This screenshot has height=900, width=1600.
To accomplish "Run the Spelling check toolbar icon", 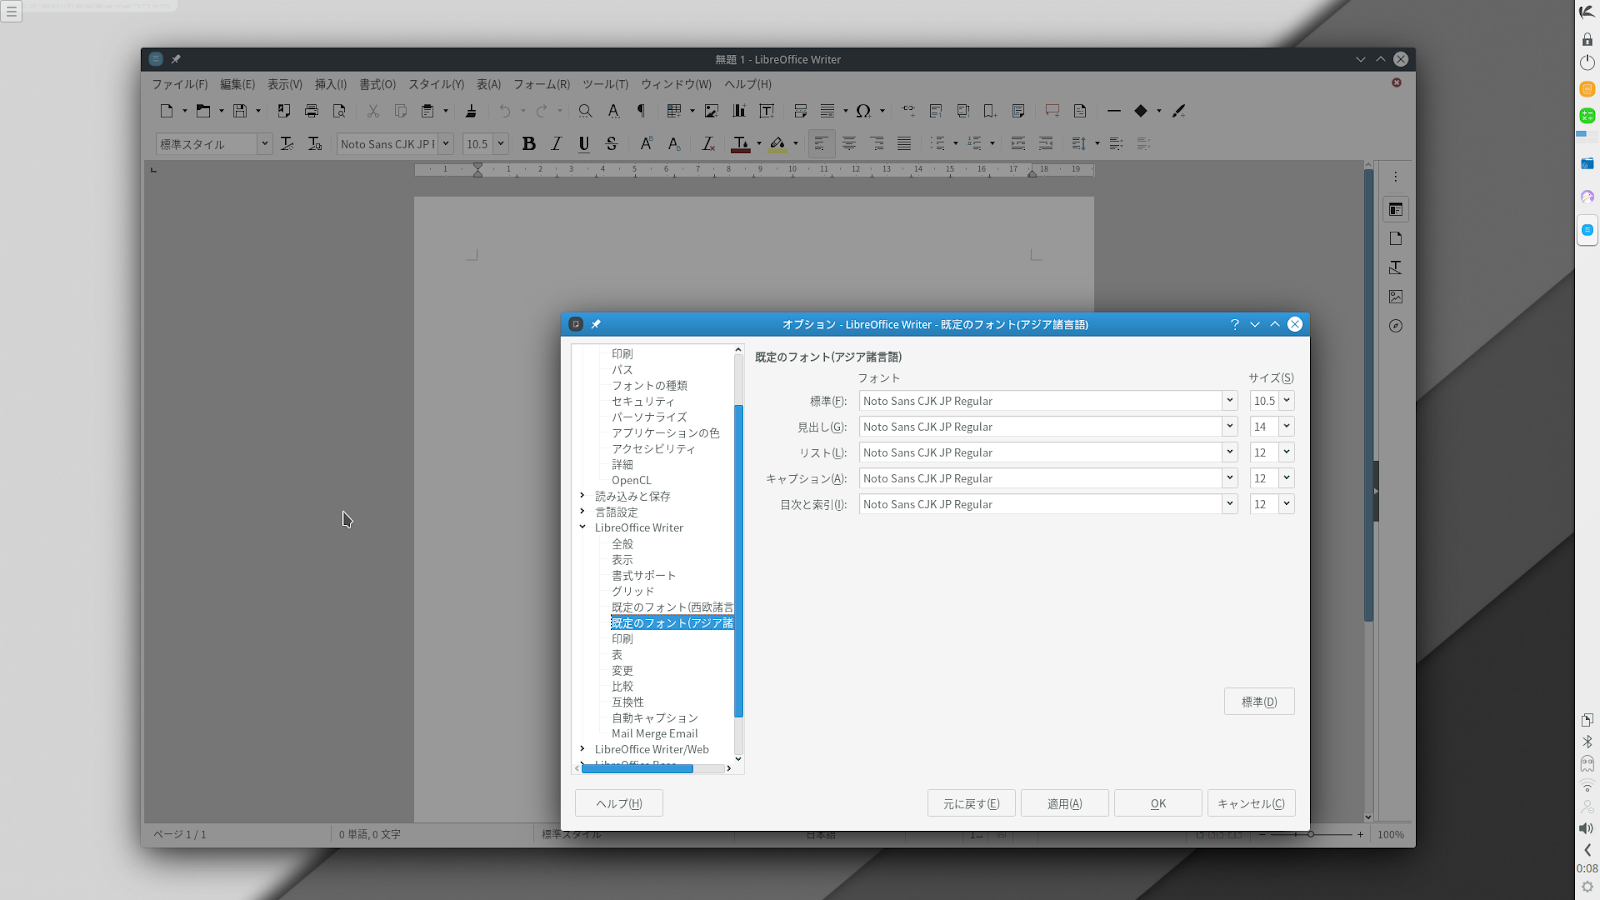I will 614,111.
